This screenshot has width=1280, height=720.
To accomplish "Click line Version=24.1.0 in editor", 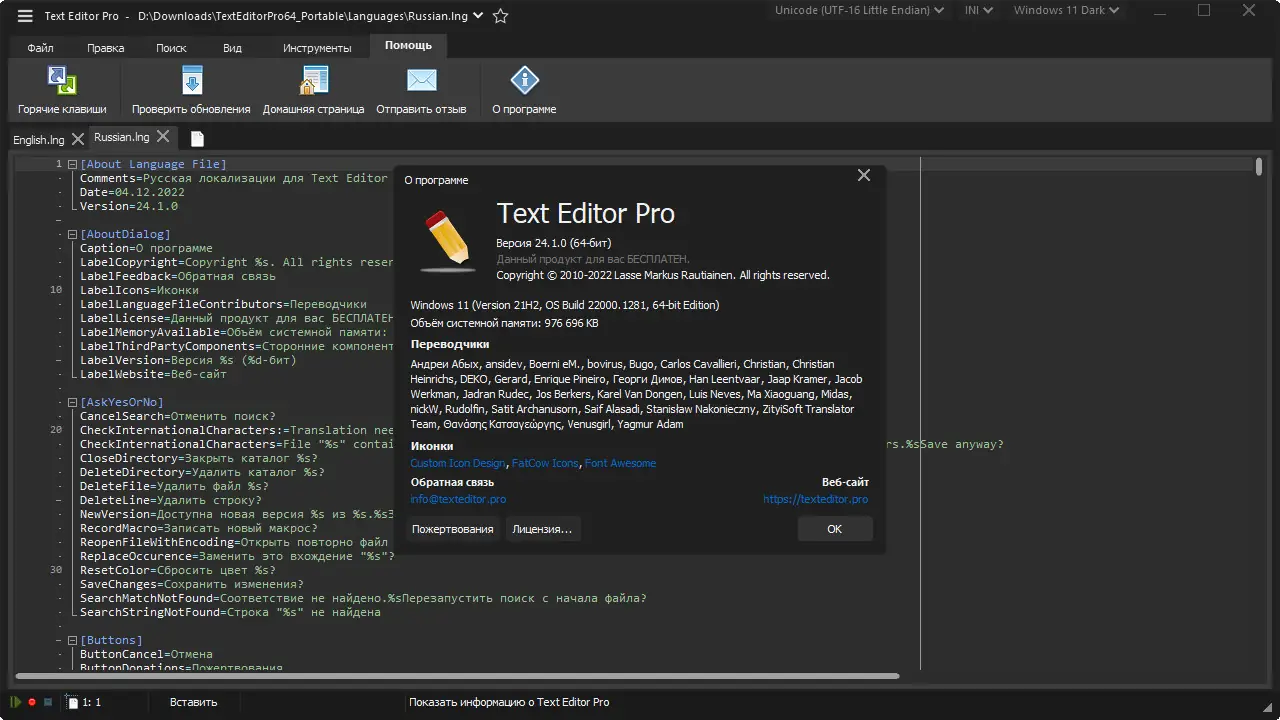I will pyautogui.click(x=129, y=206).
